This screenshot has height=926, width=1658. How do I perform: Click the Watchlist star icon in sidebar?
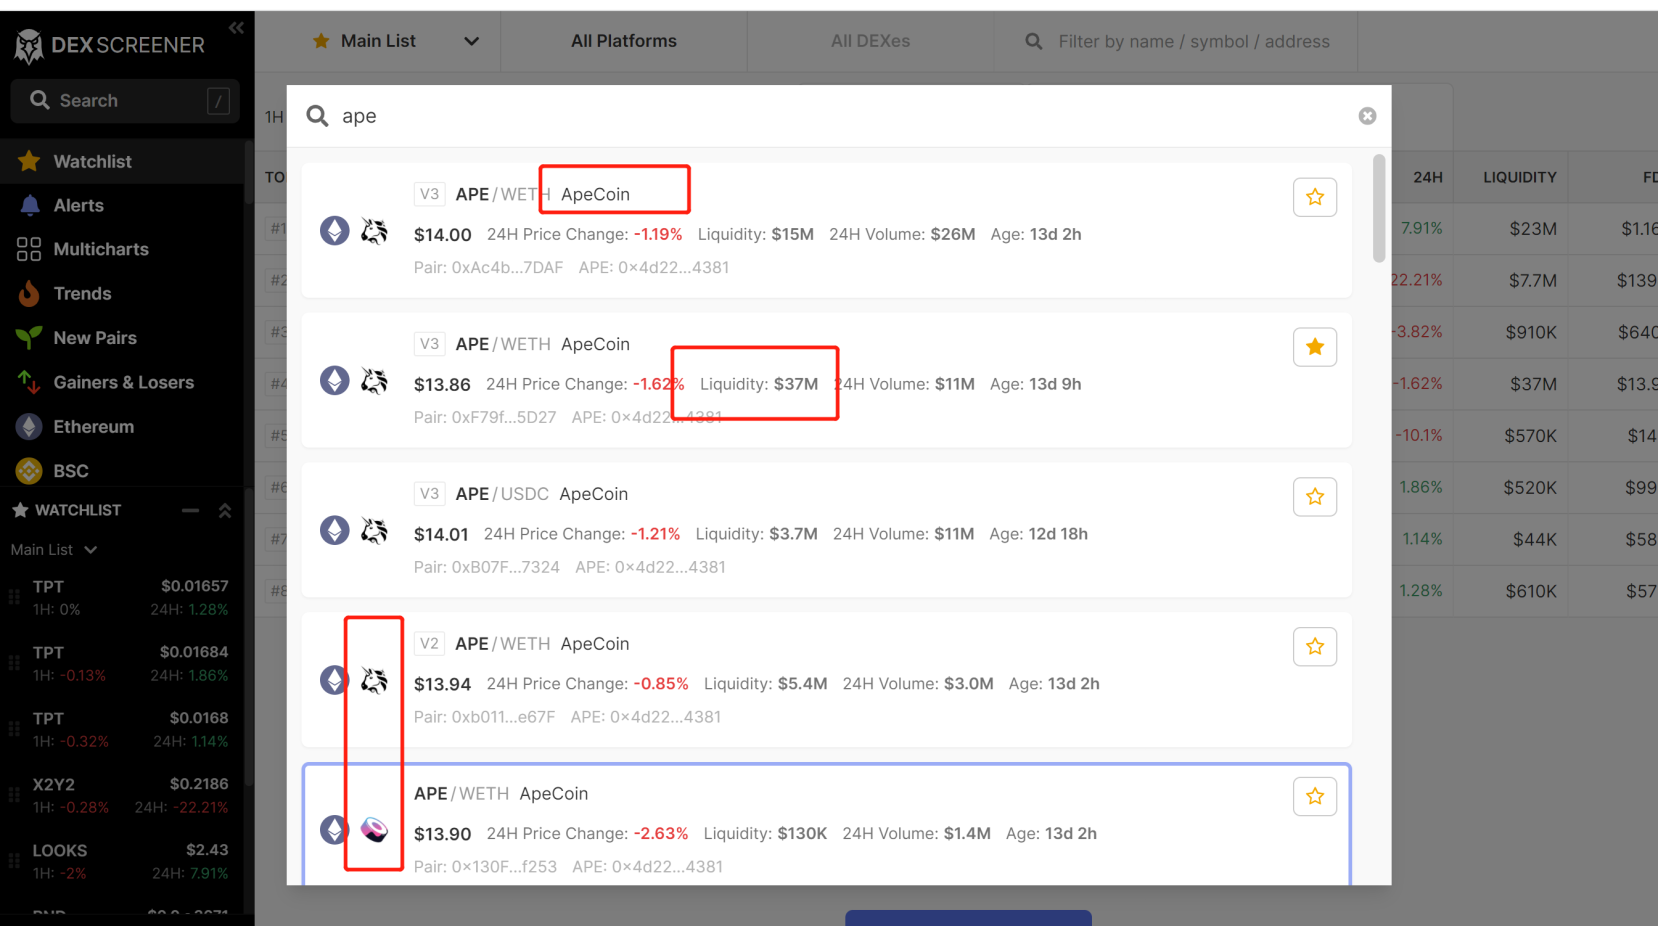click(29, 161)
